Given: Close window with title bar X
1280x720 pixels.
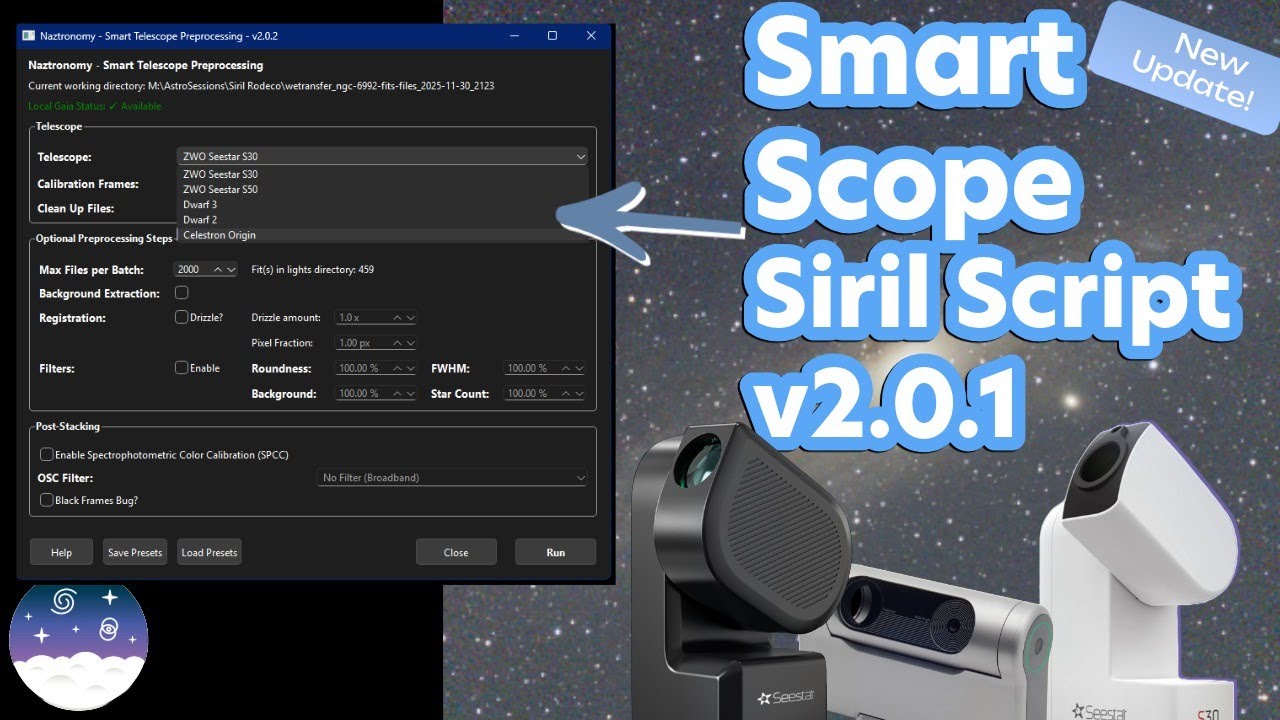Looking at the screenshot, I should tap(592, 35).
